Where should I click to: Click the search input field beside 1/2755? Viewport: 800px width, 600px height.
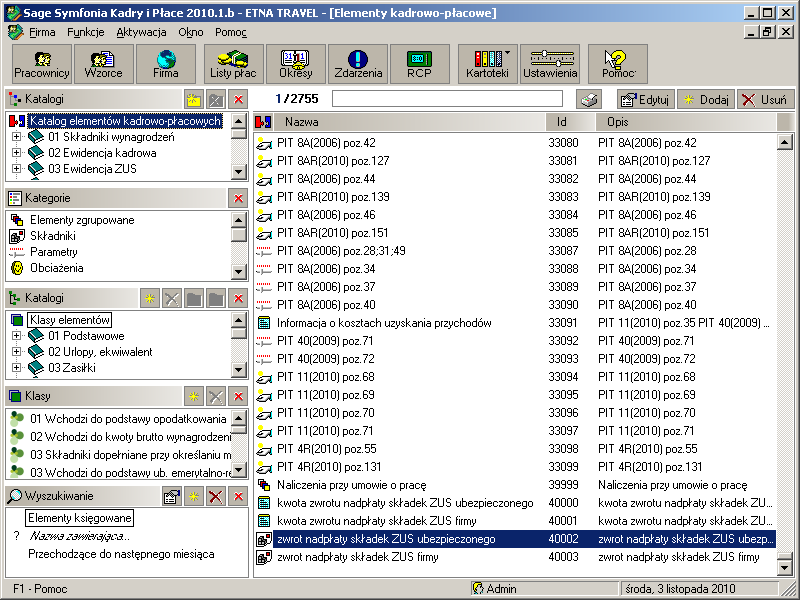(x=447, y=98)
